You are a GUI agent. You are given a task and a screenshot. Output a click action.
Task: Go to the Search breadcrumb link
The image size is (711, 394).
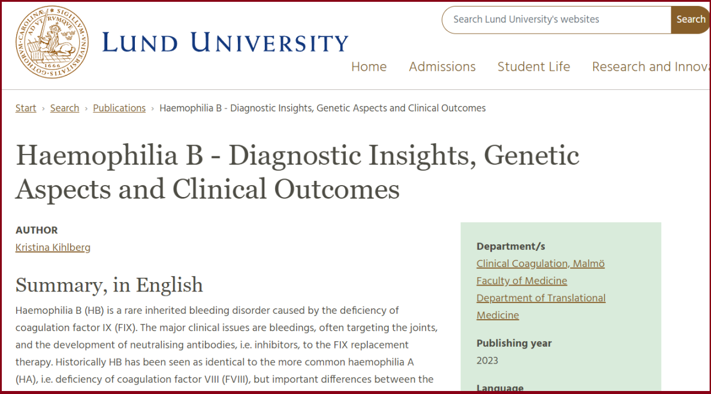coord(64,108)
